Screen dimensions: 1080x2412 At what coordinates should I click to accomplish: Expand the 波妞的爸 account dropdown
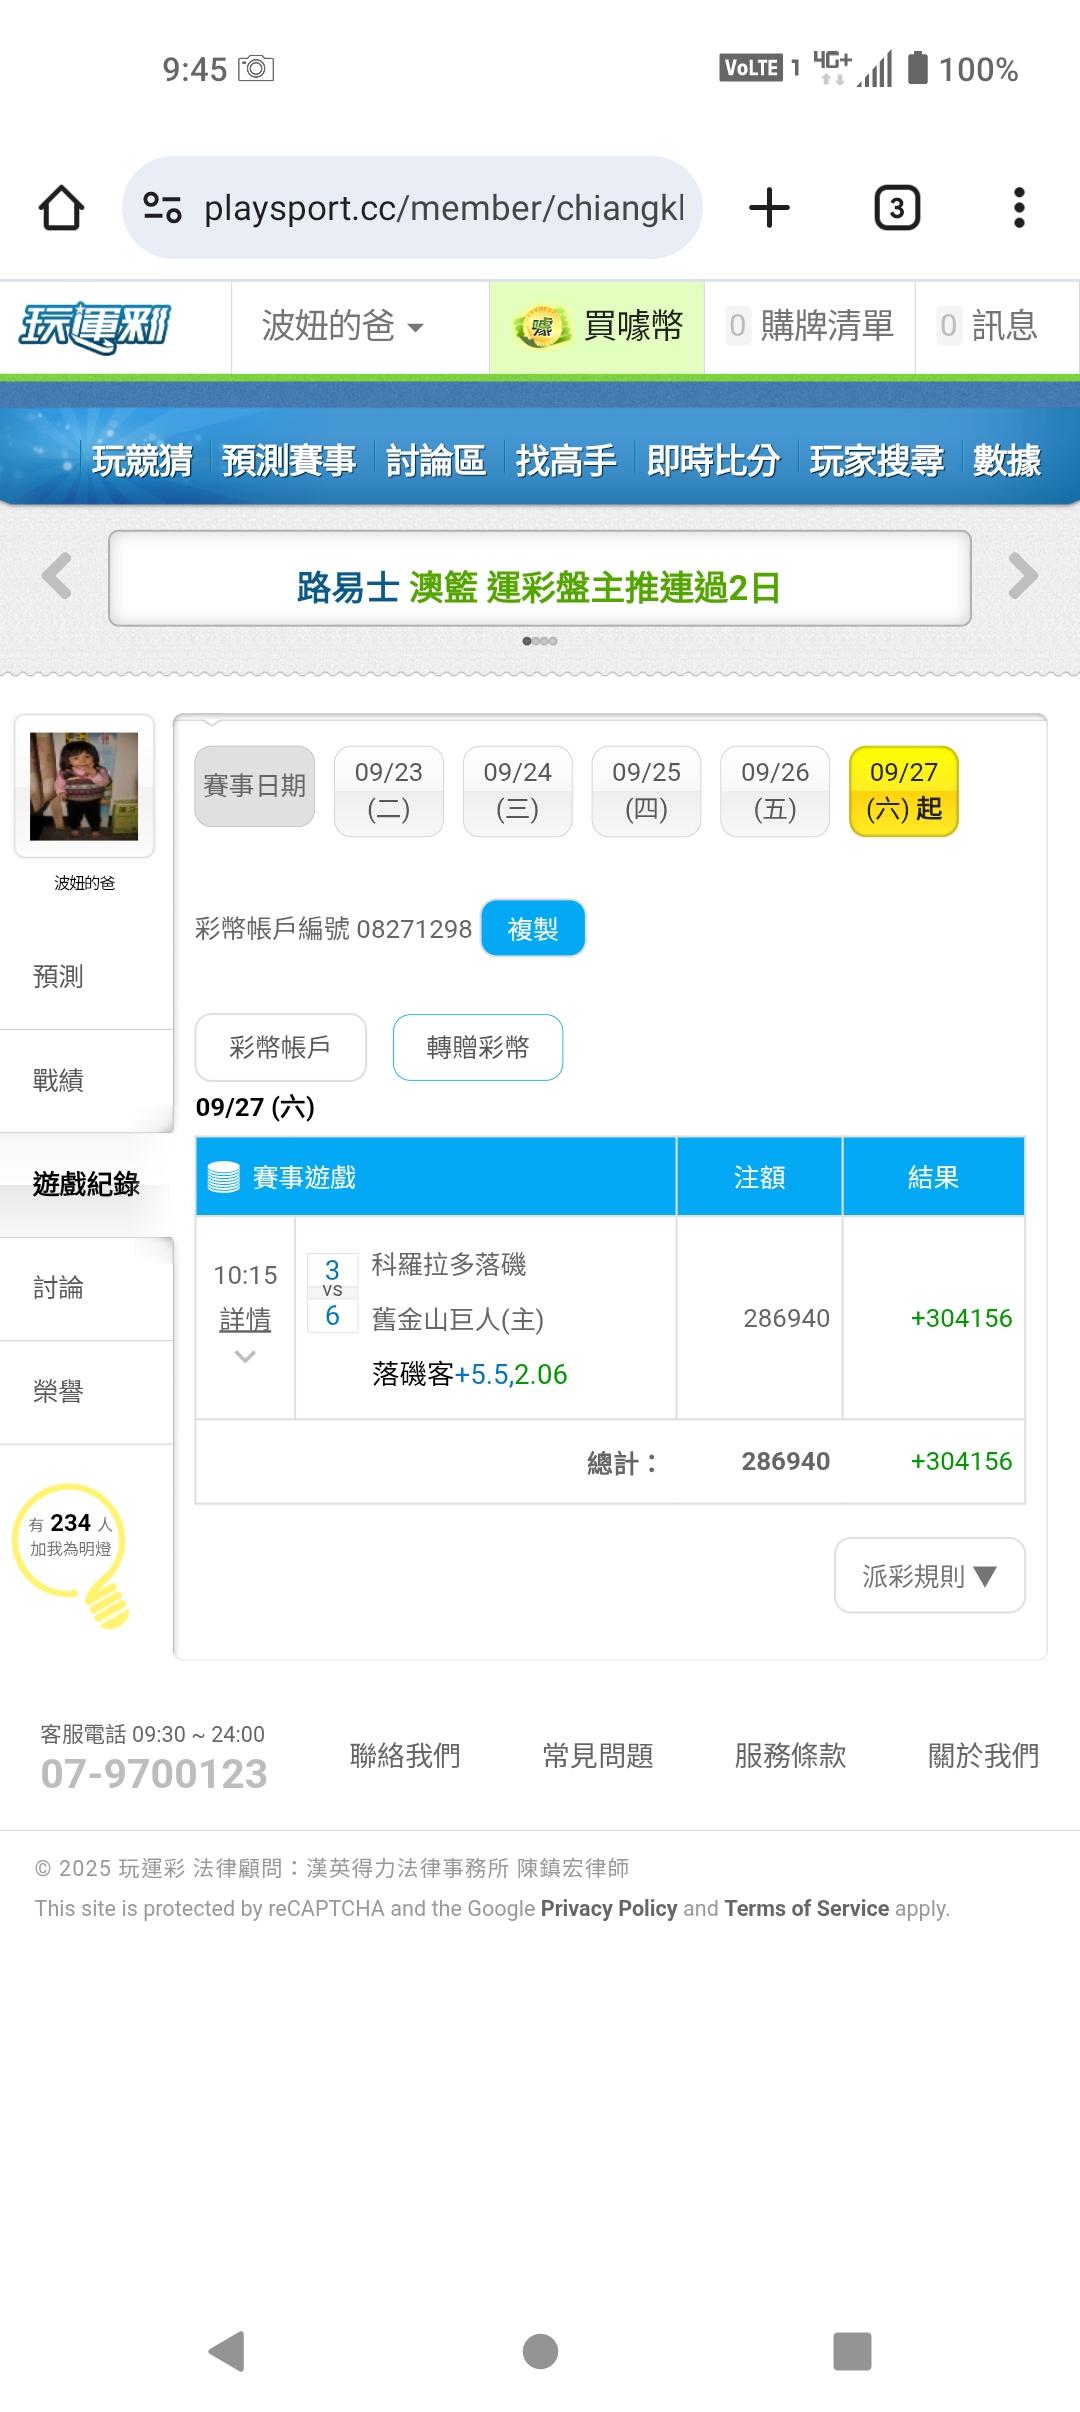tap(342, 327)
